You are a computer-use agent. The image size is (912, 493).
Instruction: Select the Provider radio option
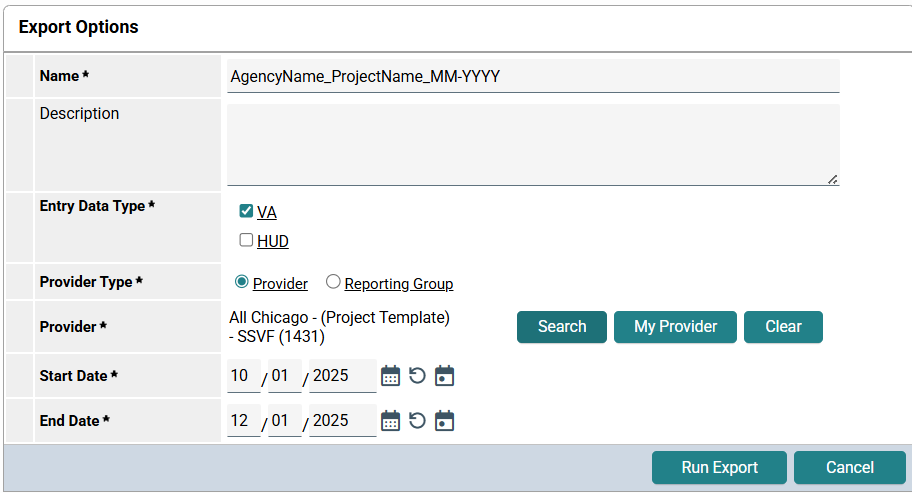coord(241,283)
